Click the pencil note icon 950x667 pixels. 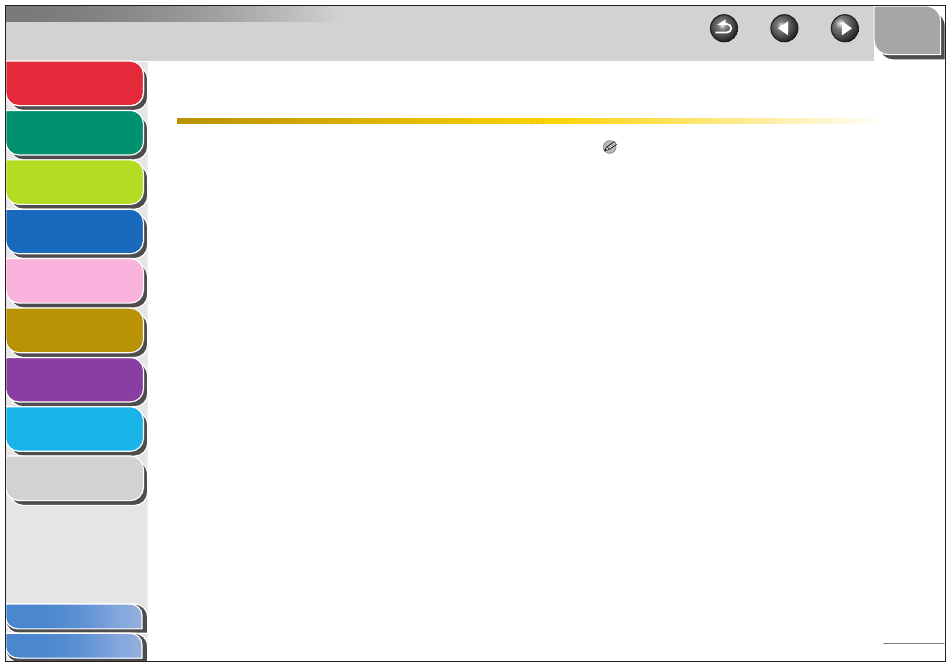[610, 147]
